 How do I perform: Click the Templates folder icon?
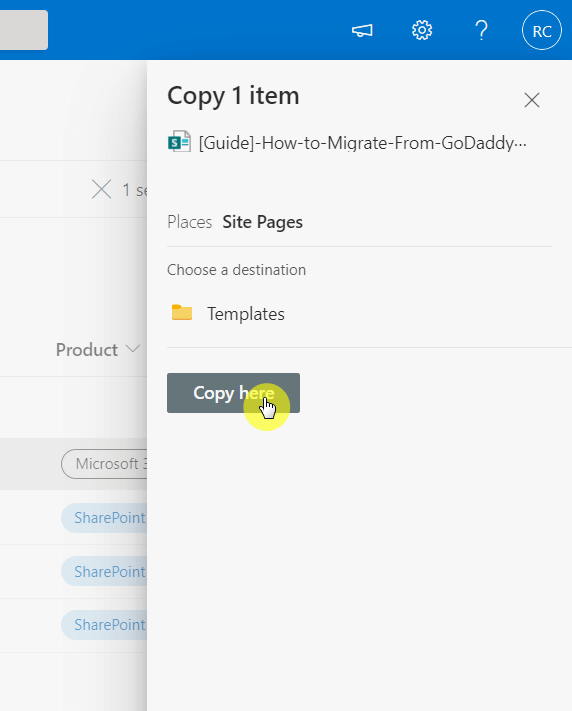(182, 312)
